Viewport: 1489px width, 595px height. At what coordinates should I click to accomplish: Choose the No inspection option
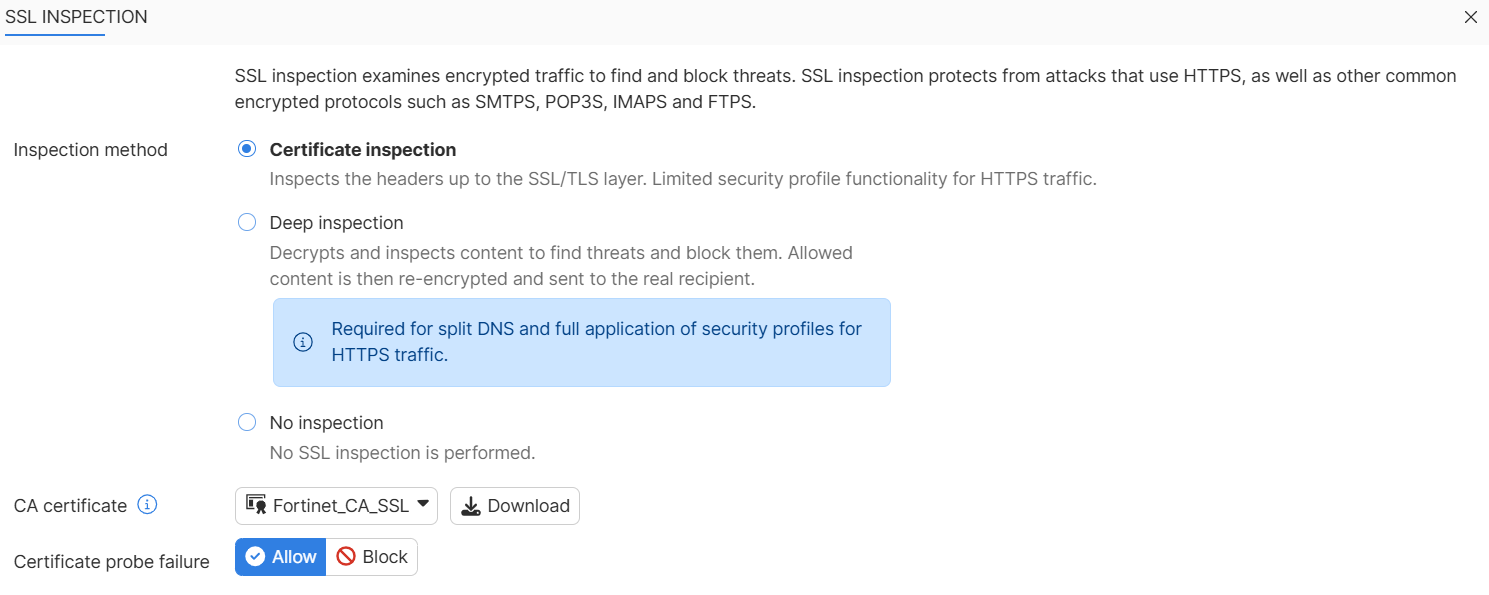[x=246, y=422]
